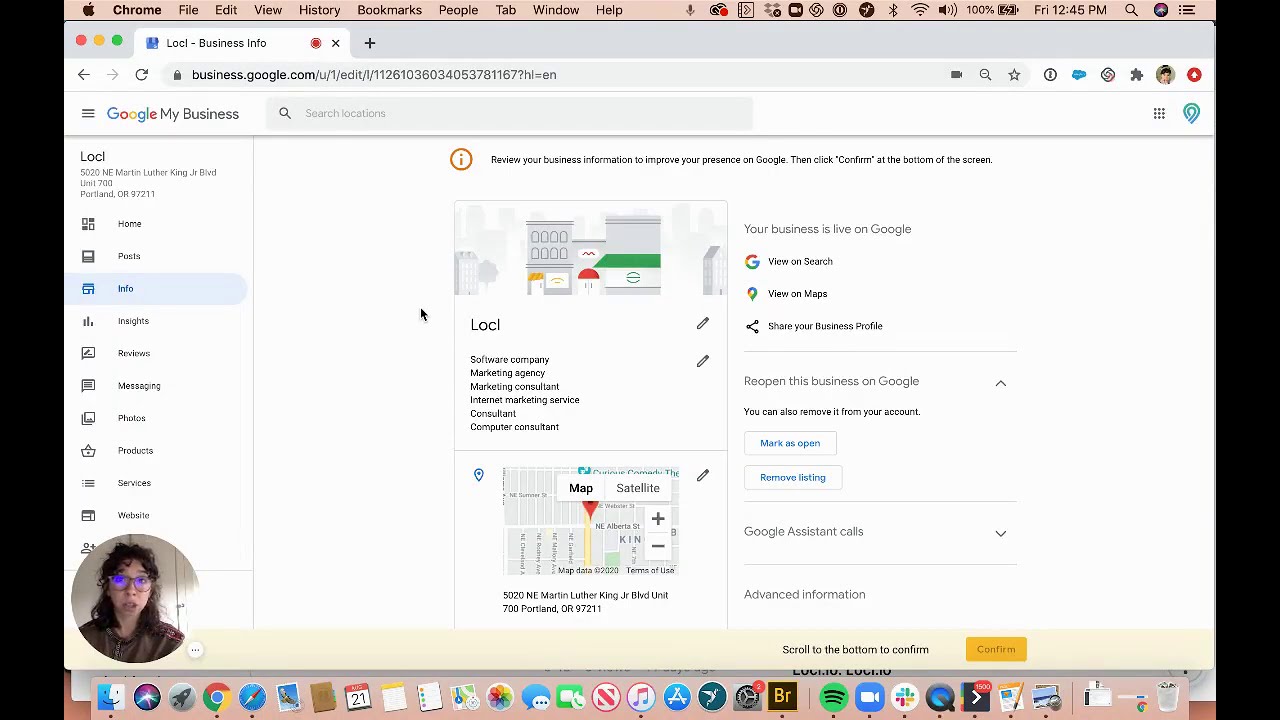Viewport: 1280px width, 720px height.
Task: Open the Photos sidebar item
Action: pos(132,418)
